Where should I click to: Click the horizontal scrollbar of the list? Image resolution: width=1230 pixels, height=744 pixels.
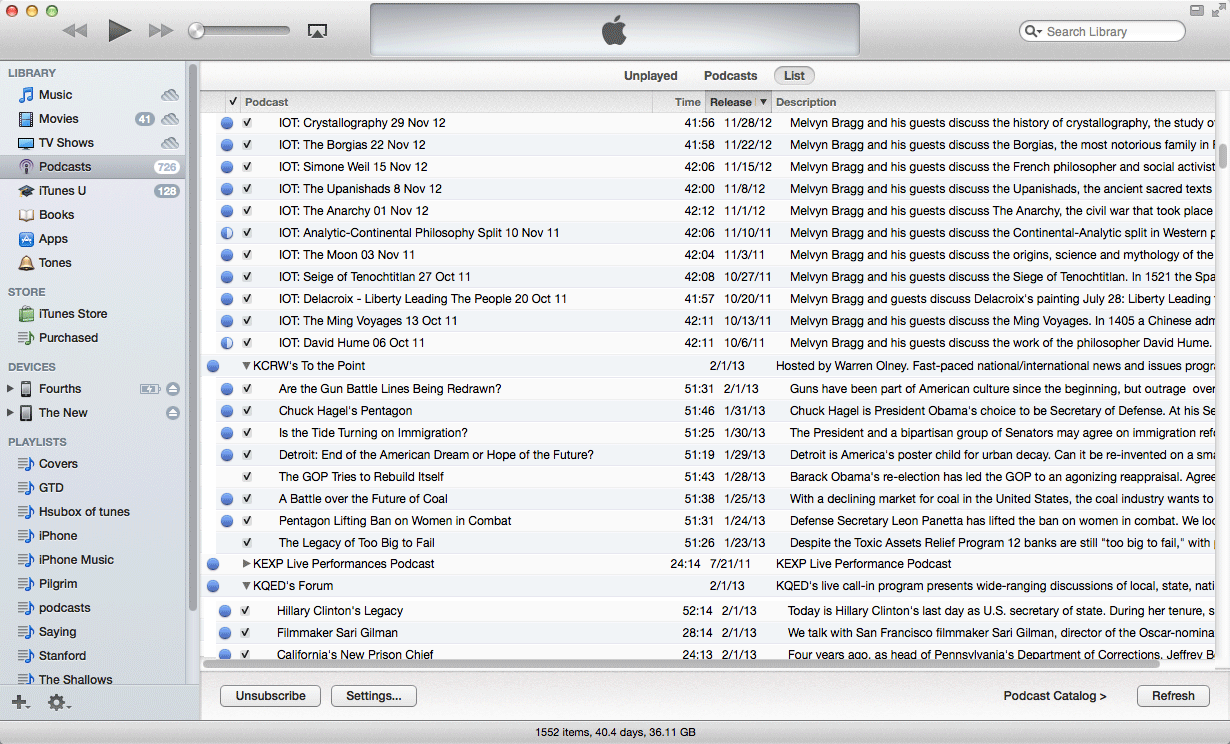point(681,663)
